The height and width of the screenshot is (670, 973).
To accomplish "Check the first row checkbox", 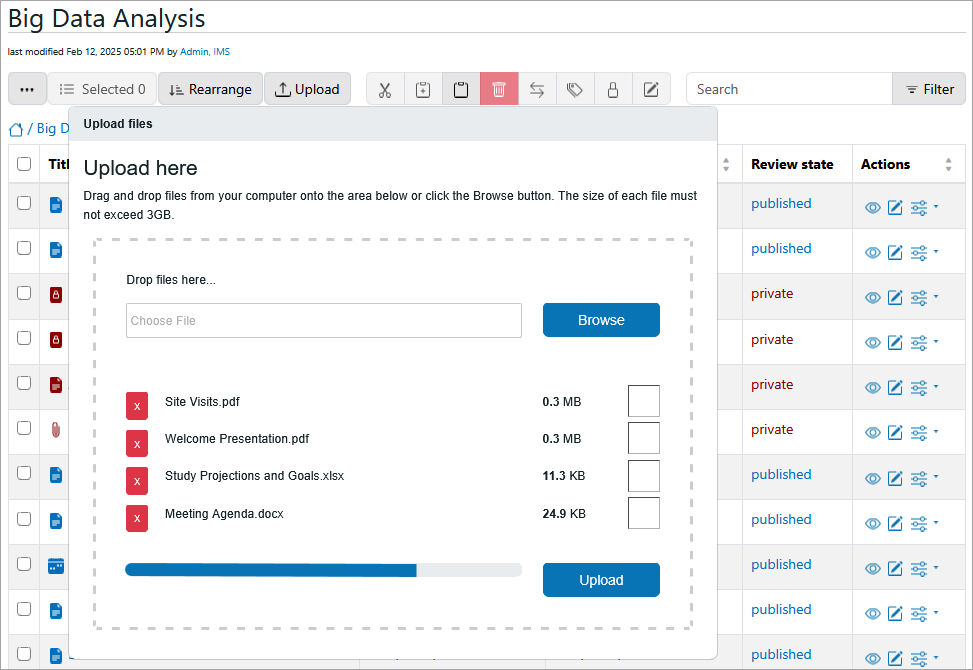I will (24, 203).
